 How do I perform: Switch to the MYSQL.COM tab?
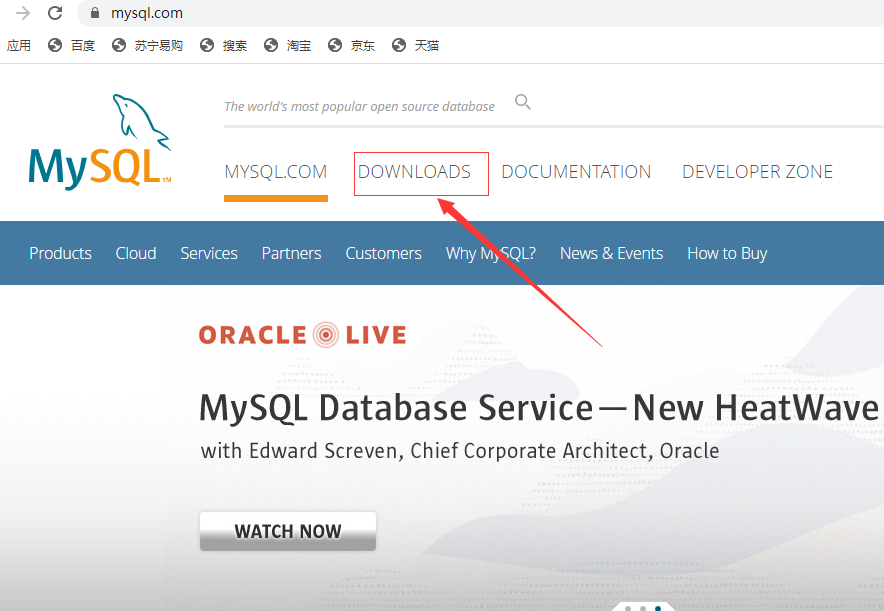(x=276, y=172)
